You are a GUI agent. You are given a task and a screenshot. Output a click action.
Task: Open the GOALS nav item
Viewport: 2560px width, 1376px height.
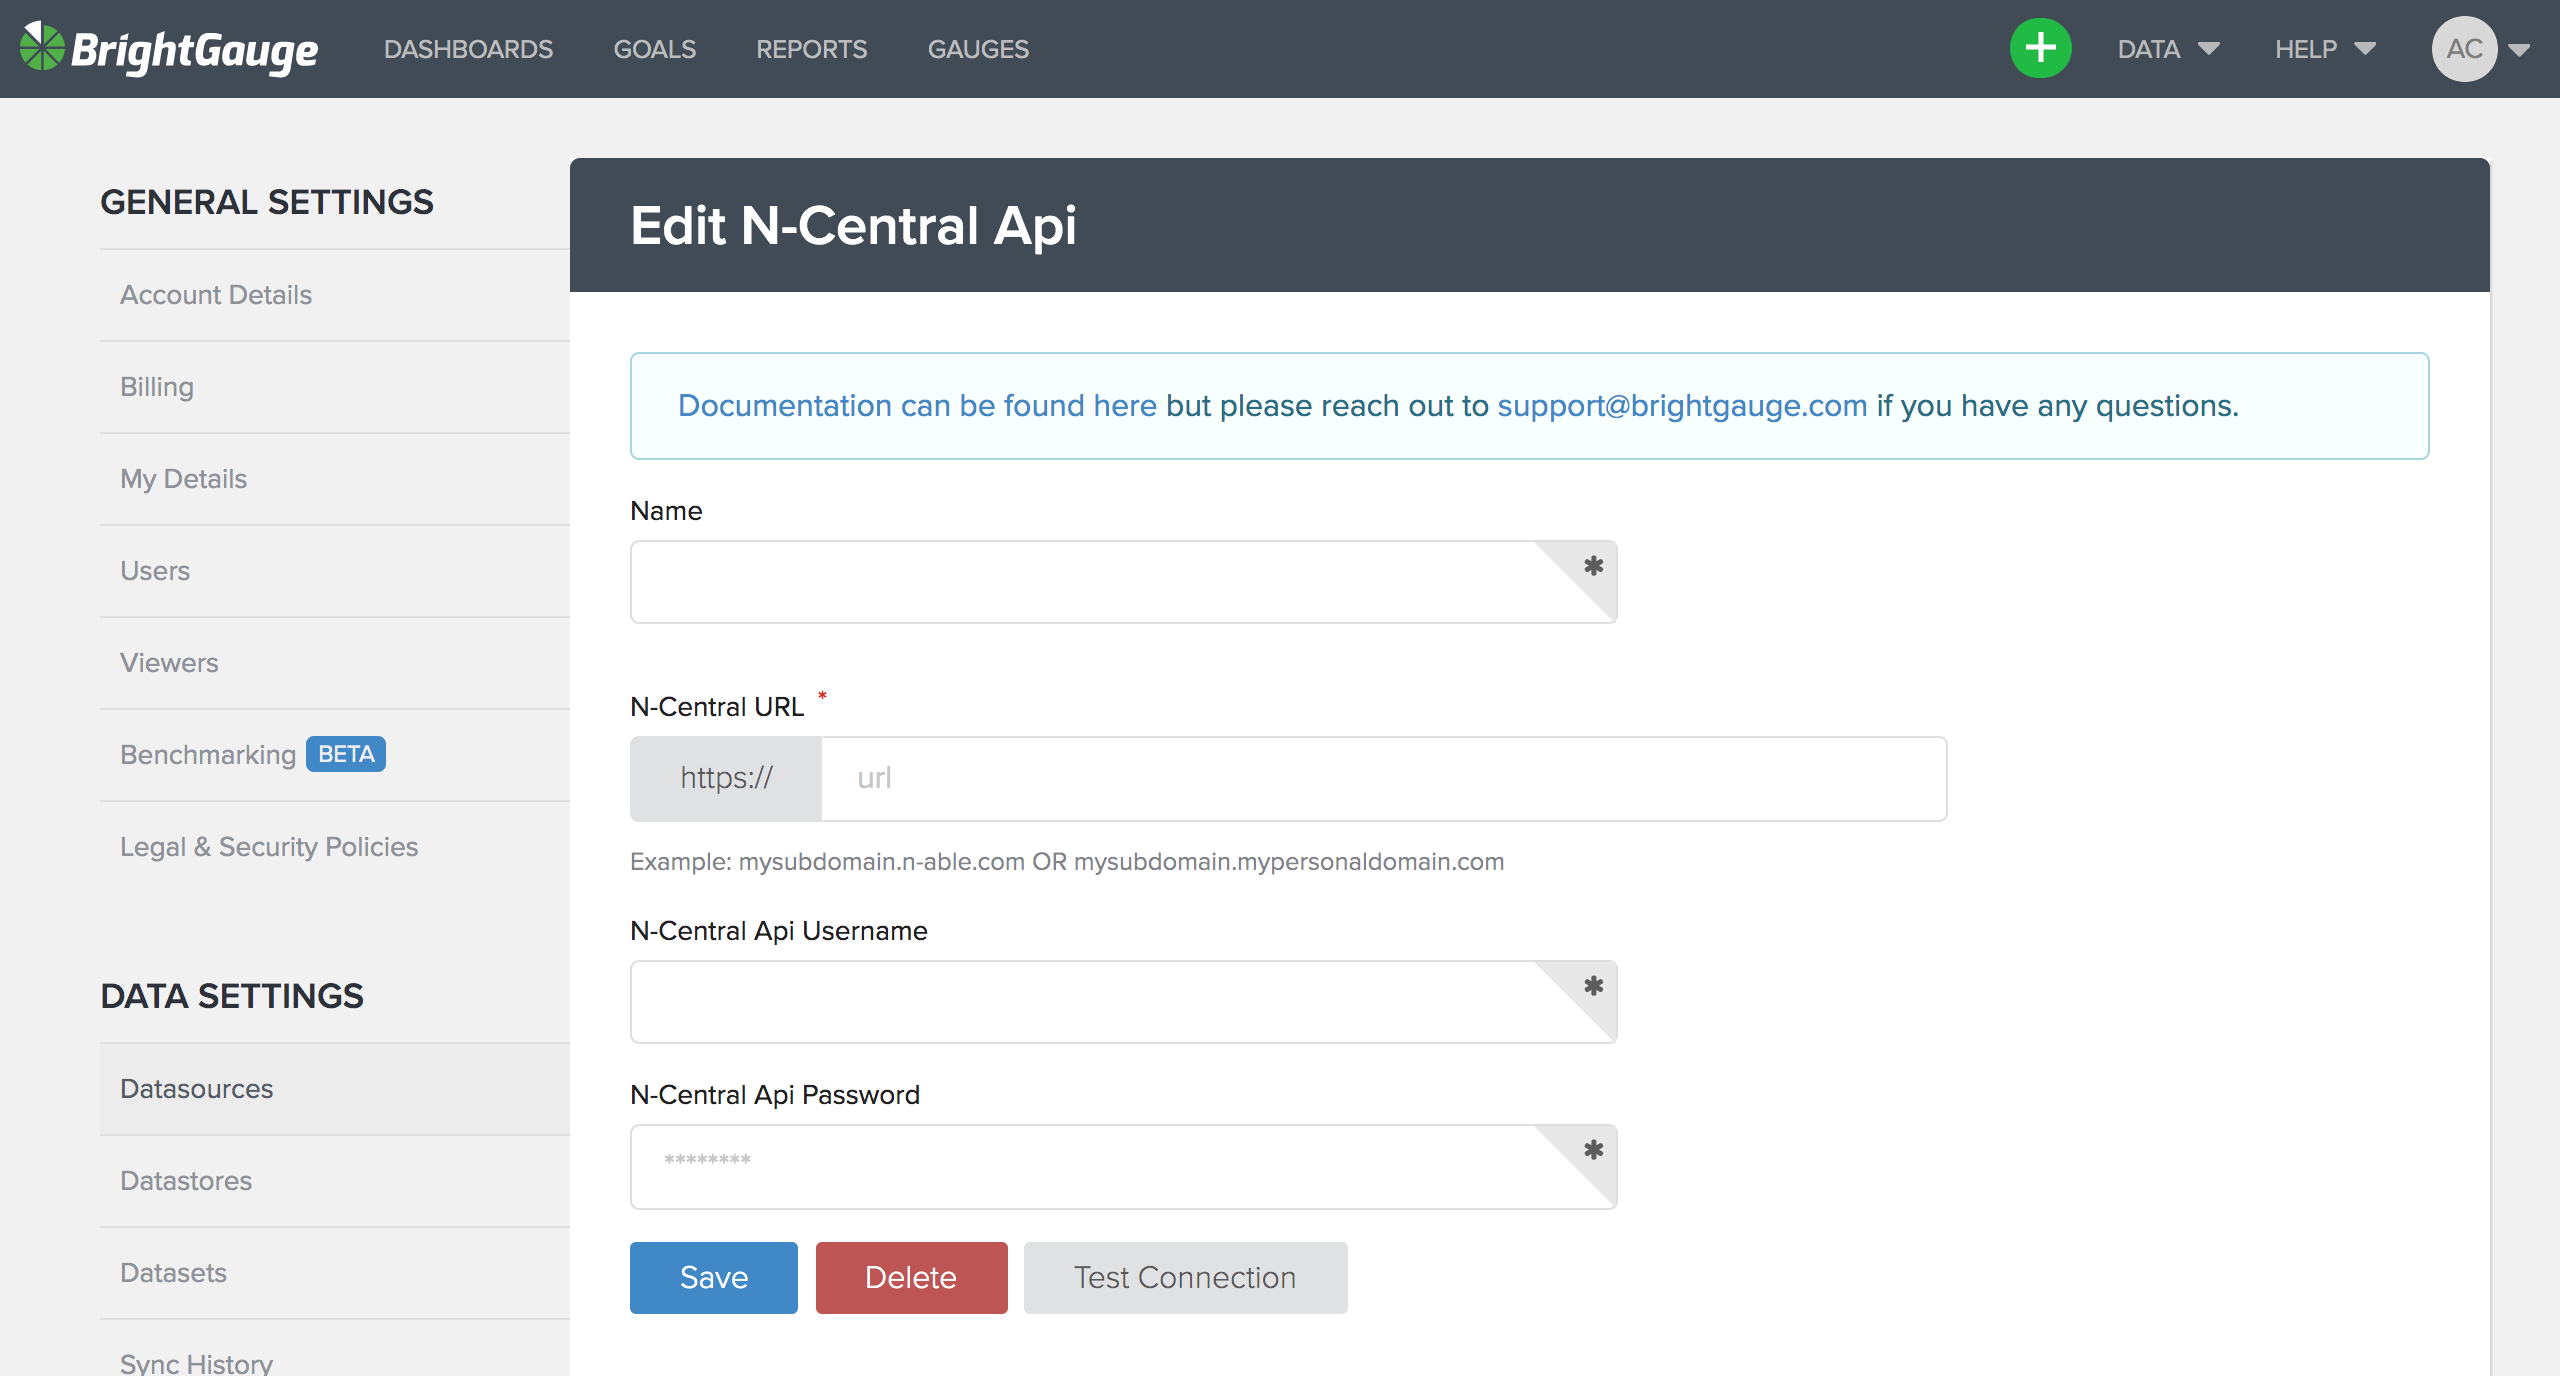tap(655, 49)
